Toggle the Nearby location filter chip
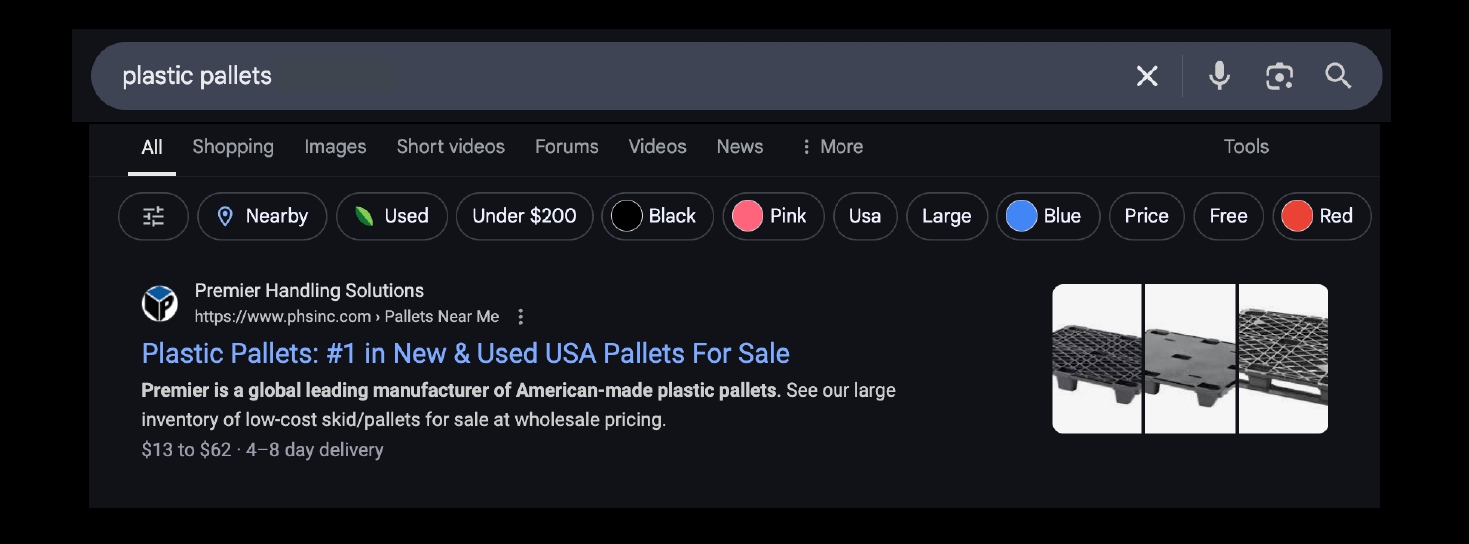 pyautogui.click(x=262, y=216)
